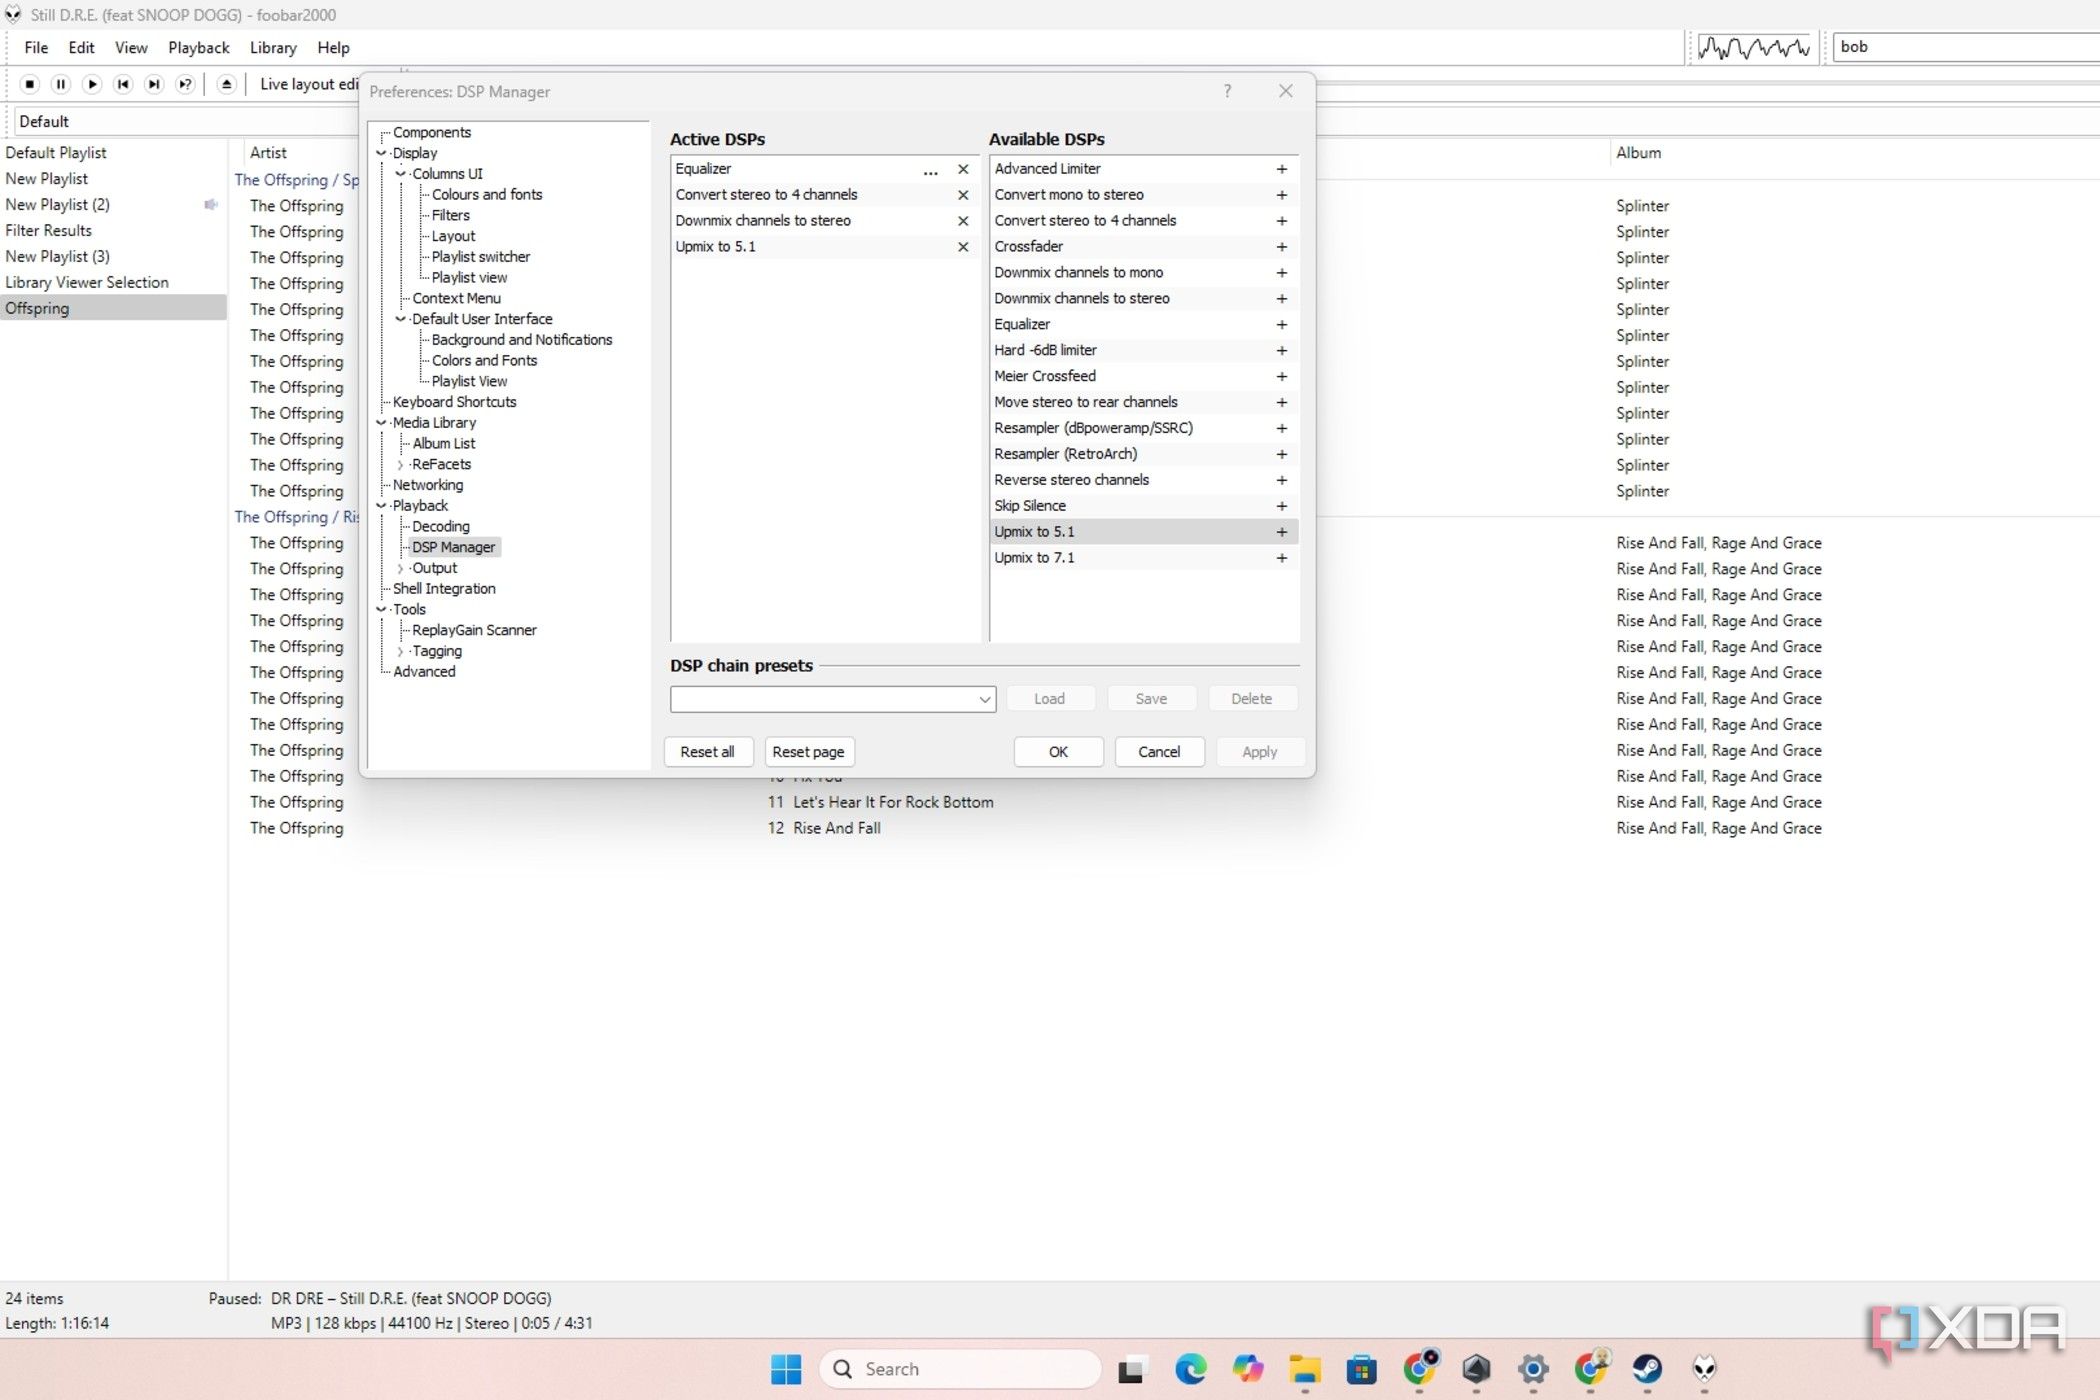Click the Play button in toolbar
Image resolution: width=2100 pixels, height=1400 pixels.
[x=92, y=84]
